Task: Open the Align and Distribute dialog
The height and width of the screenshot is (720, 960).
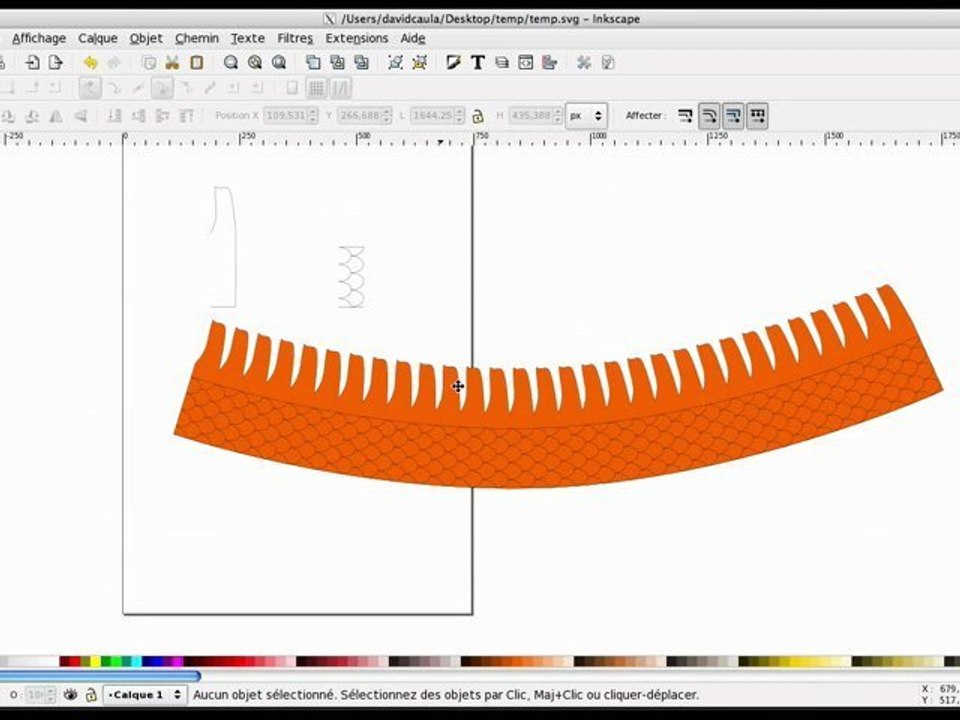Action: click(549, 62)
